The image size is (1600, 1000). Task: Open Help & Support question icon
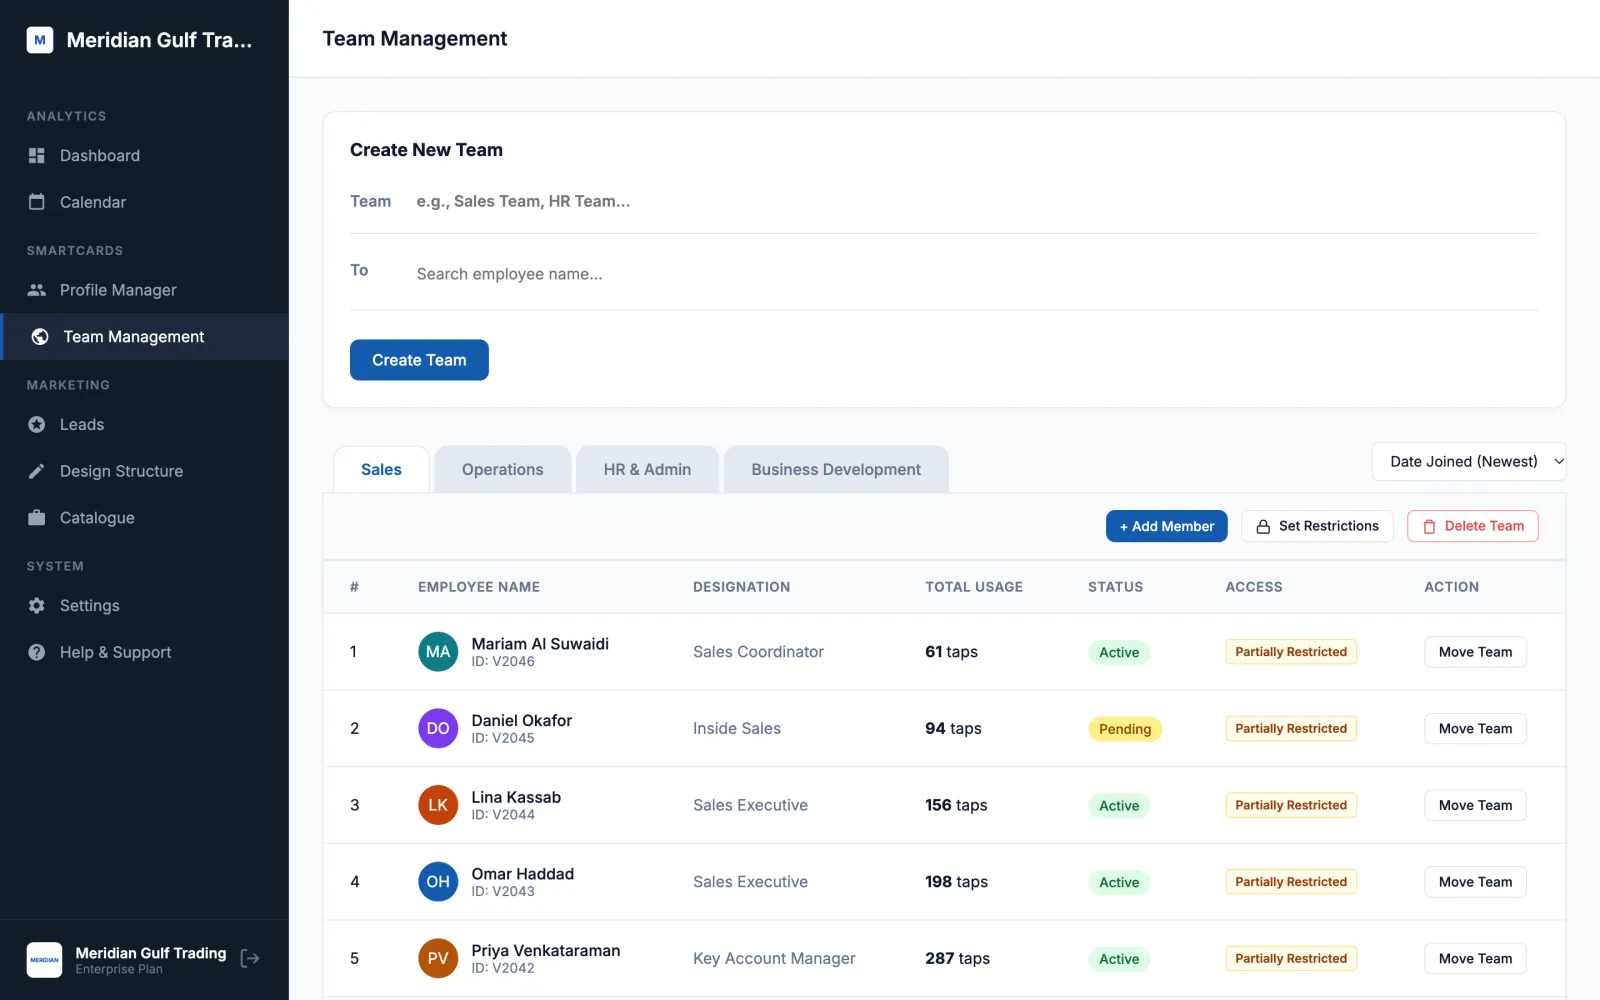[x=37, y=652]
